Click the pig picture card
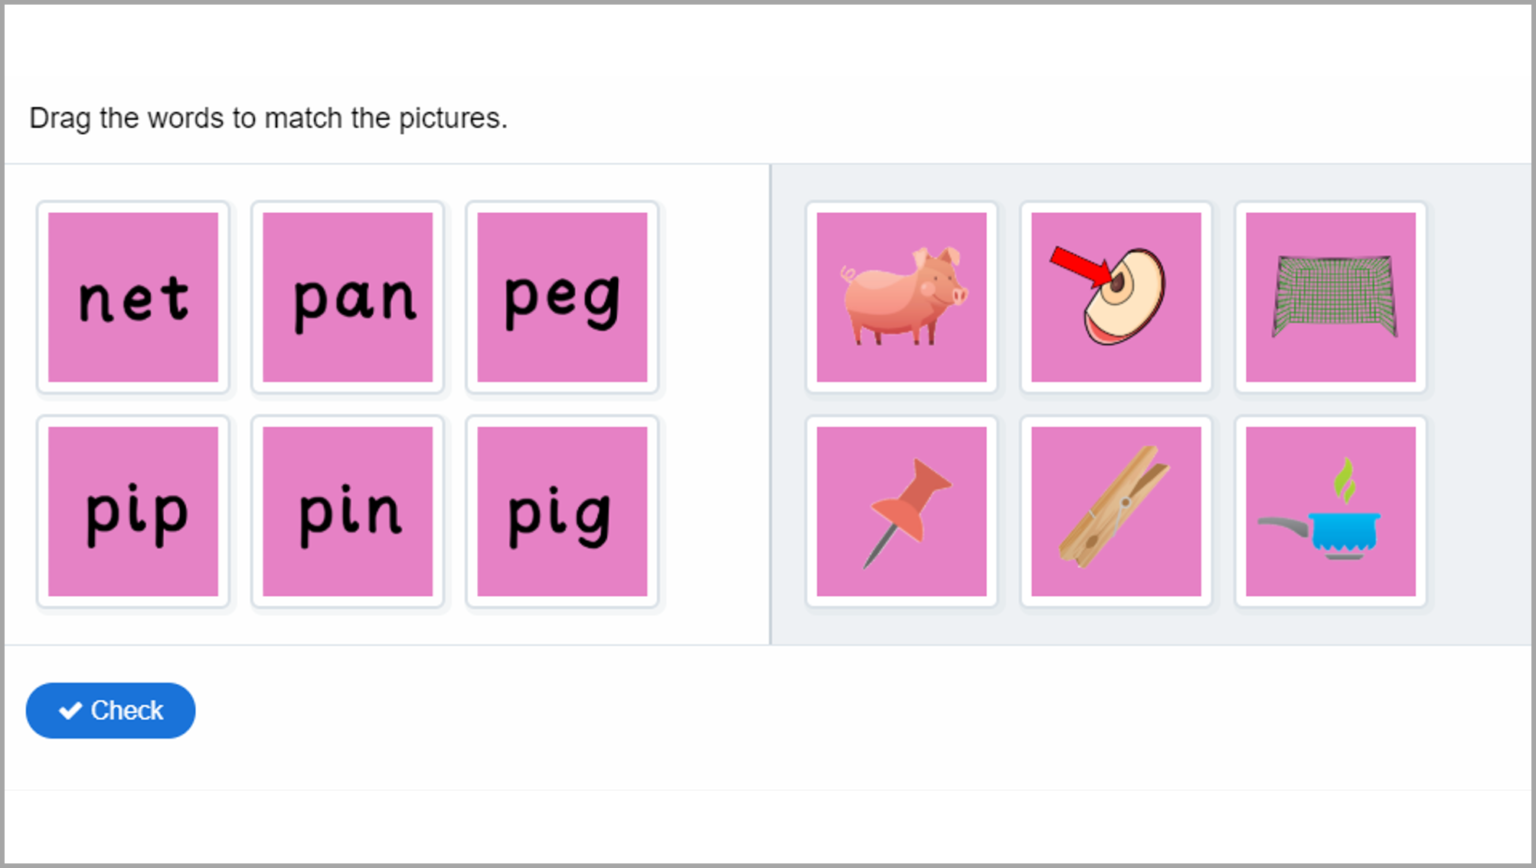Image resolution: width=1536 pixels, height=868 pixels. tap(901, 296)
